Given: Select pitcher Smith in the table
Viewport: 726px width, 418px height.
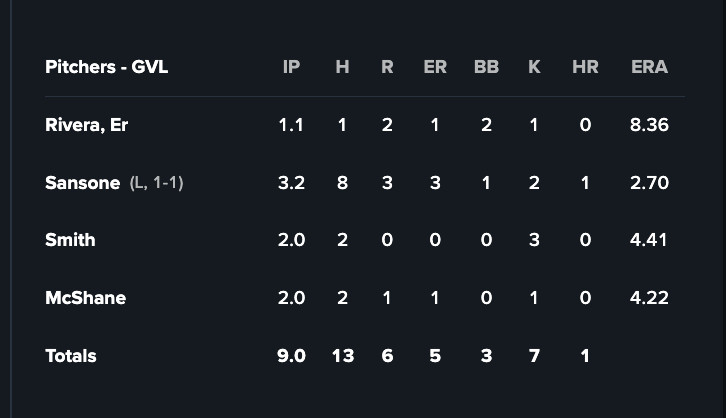Looking at the screenshot, I should (x=70, y=240).
